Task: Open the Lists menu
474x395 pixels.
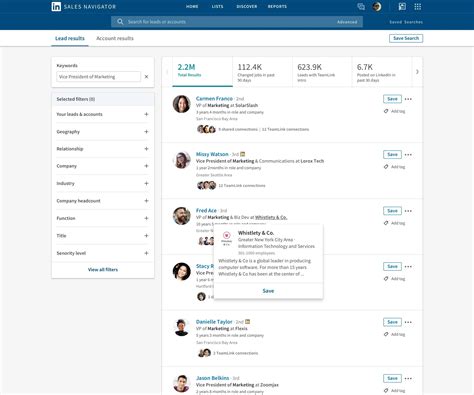Action: [x=217, y=7]
